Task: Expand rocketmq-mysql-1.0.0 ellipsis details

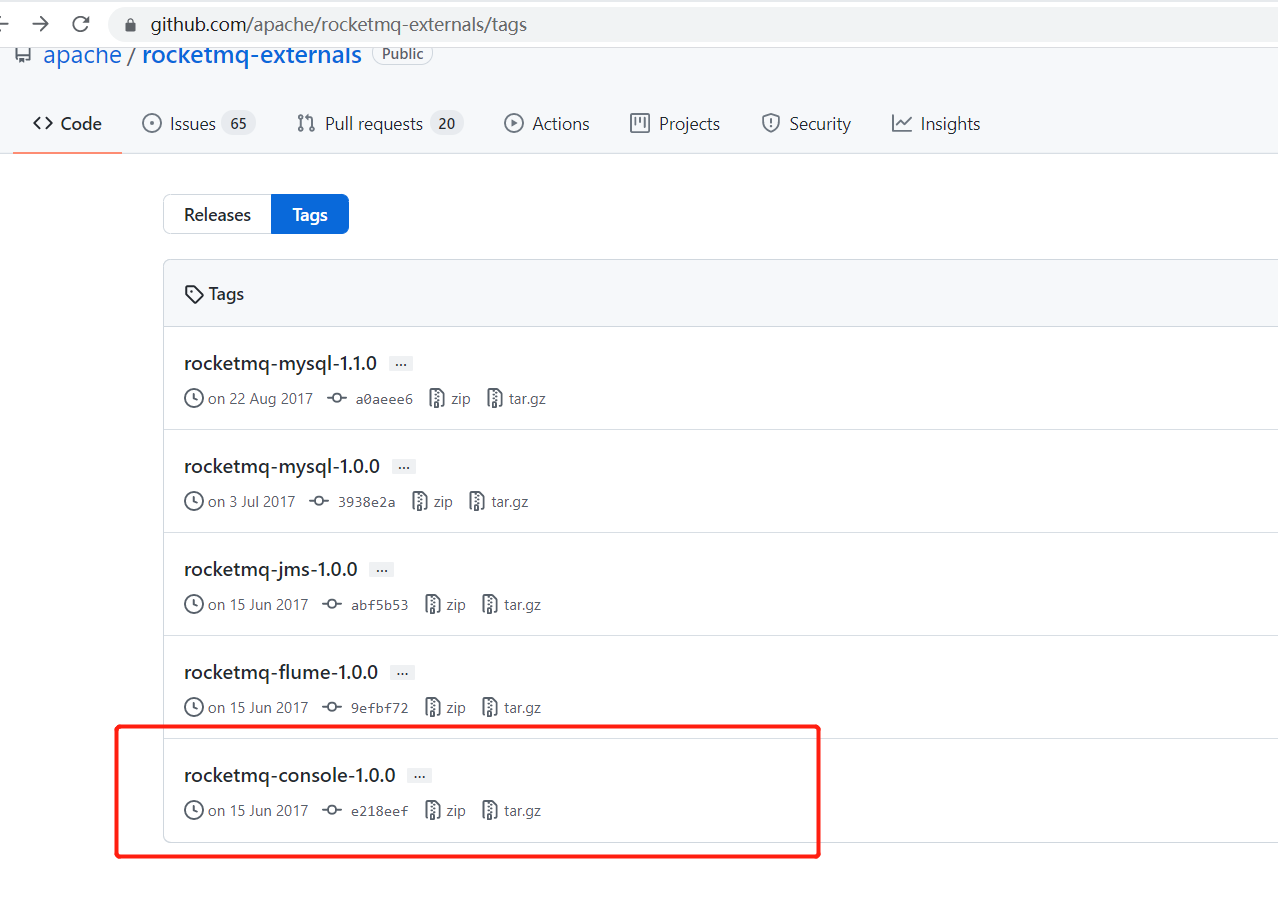Action: [404, 467]
